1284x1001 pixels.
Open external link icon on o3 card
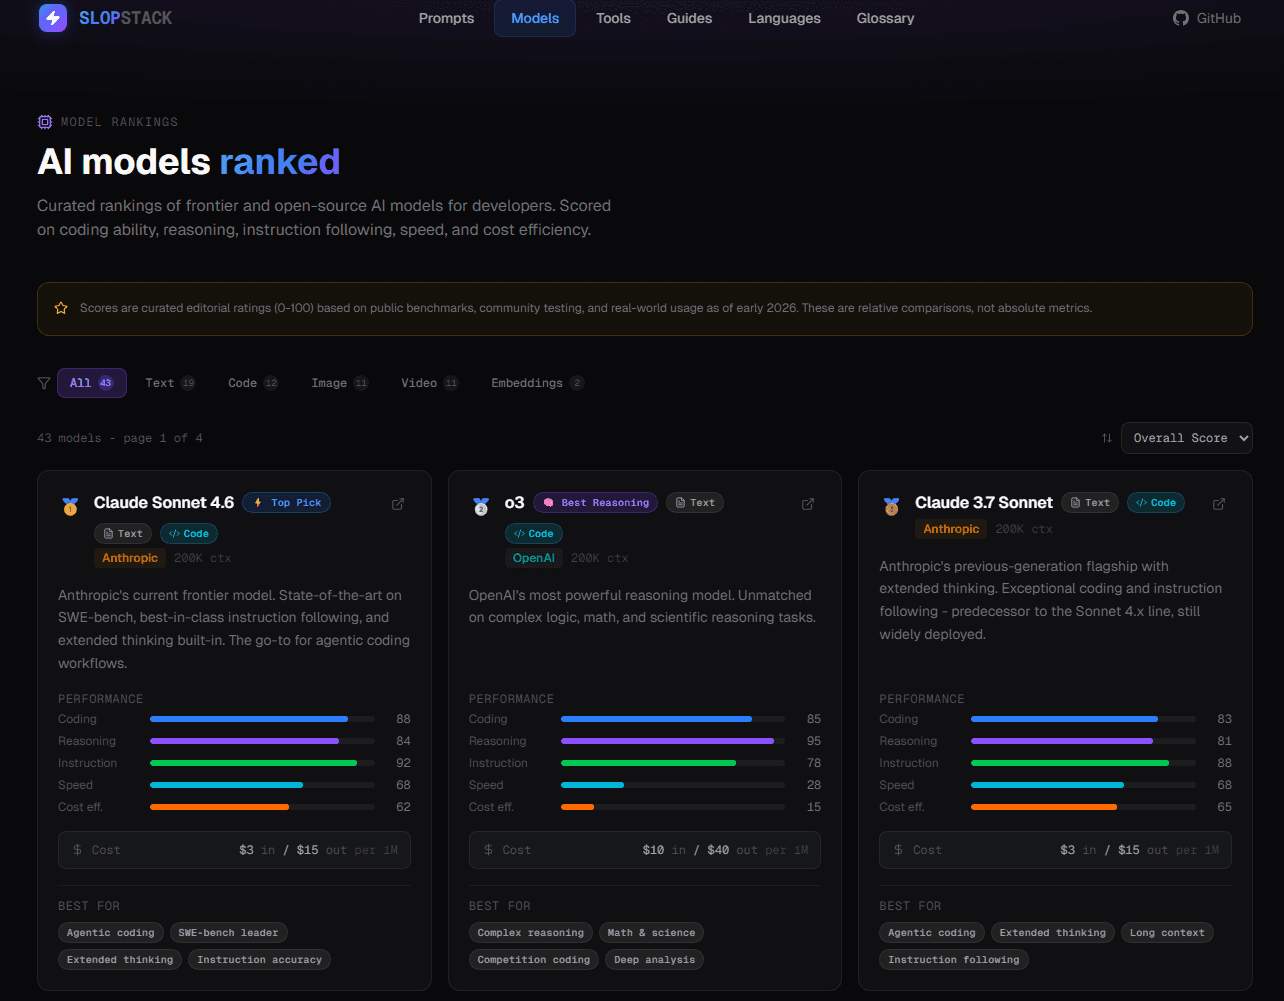point(808,504)
